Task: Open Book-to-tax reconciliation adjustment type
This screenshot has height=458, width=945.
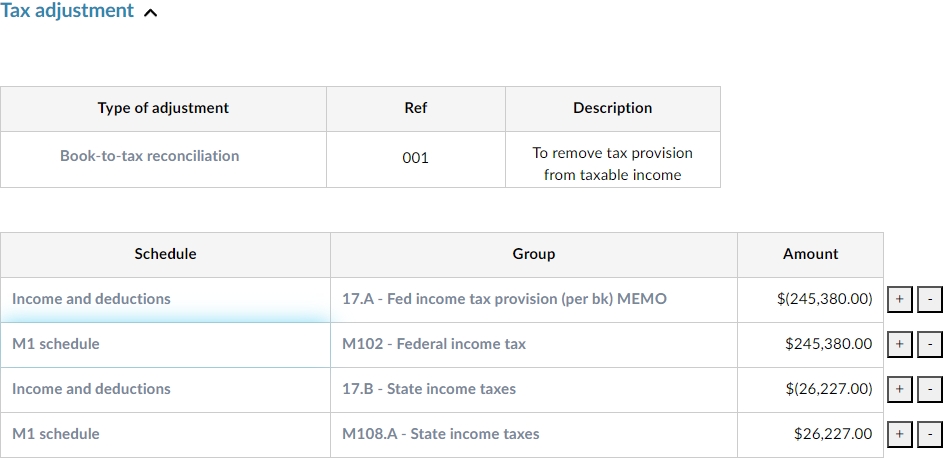Action: [150, 156]
